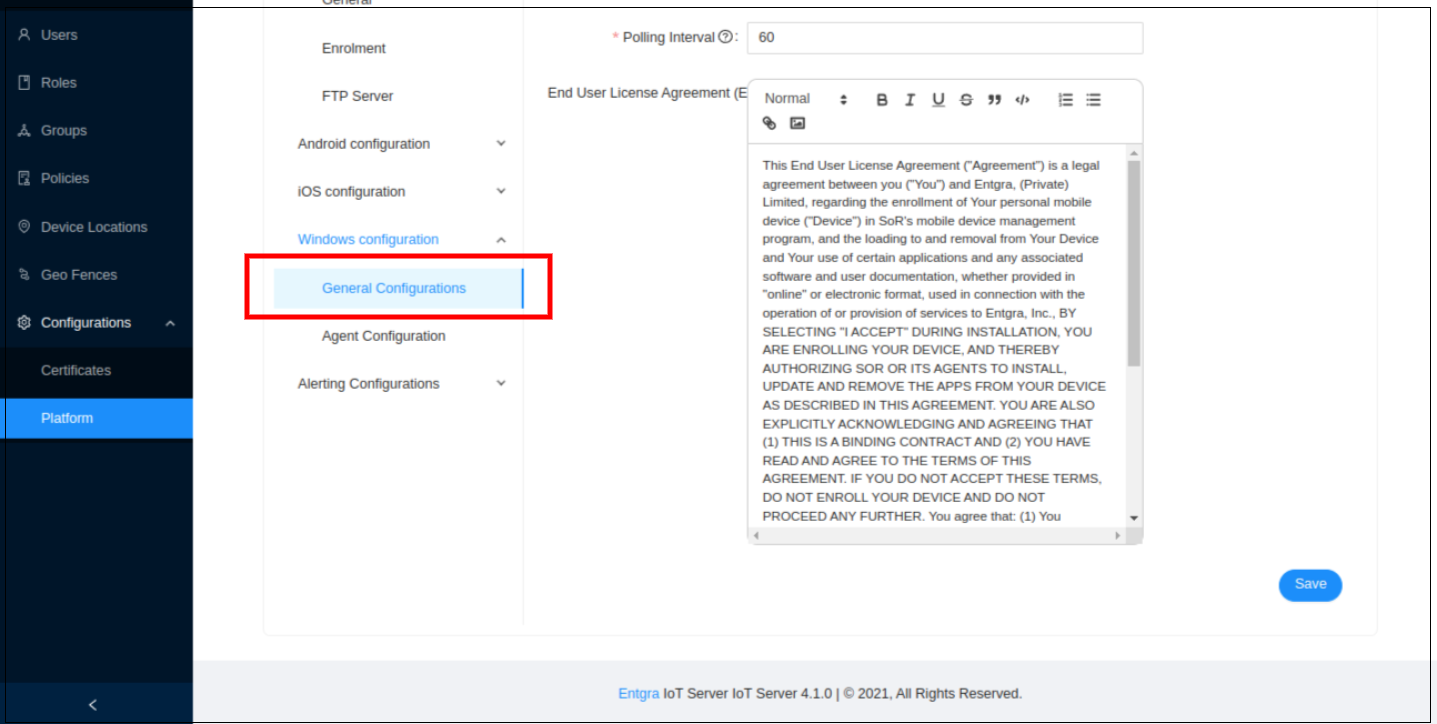This screenshot has height=724, width=1437.
Task: Insert a code block in the editor
Action: 1021,98
